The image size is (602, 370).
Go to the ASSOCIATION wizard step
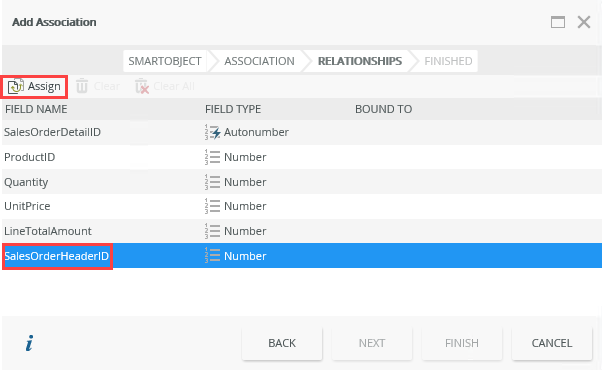tap(259, 61)
